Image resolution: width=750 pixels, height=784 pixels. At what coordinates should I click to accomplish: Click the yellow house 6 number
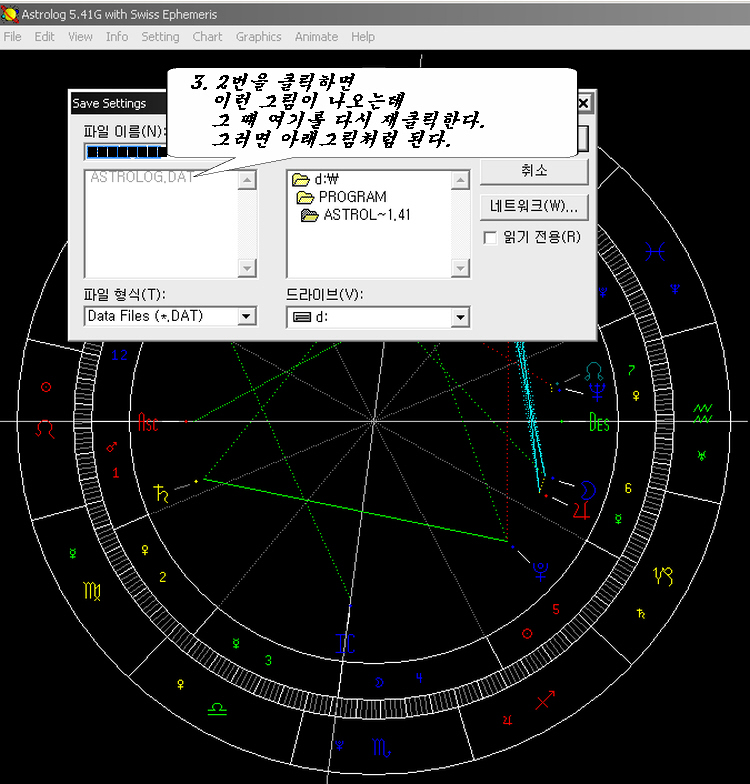628,488
